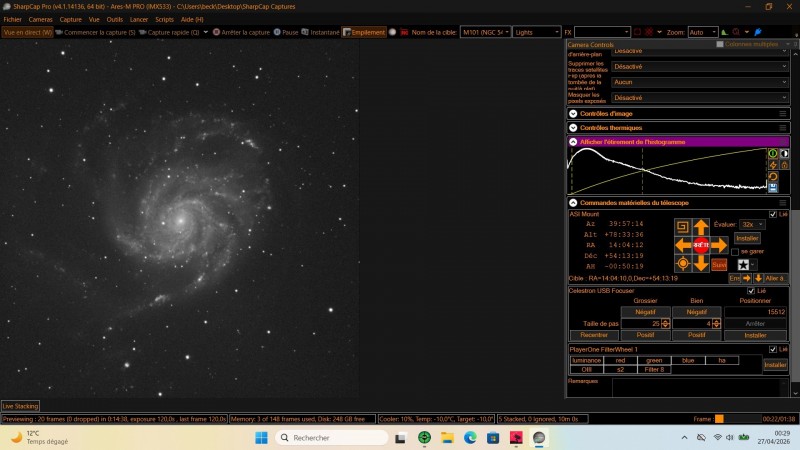Image resolution: width=800 pixels, height=450 pixels.
Task: Enable auto-stretch with the green circle histogram icon
Action: [x=773, y=153]
